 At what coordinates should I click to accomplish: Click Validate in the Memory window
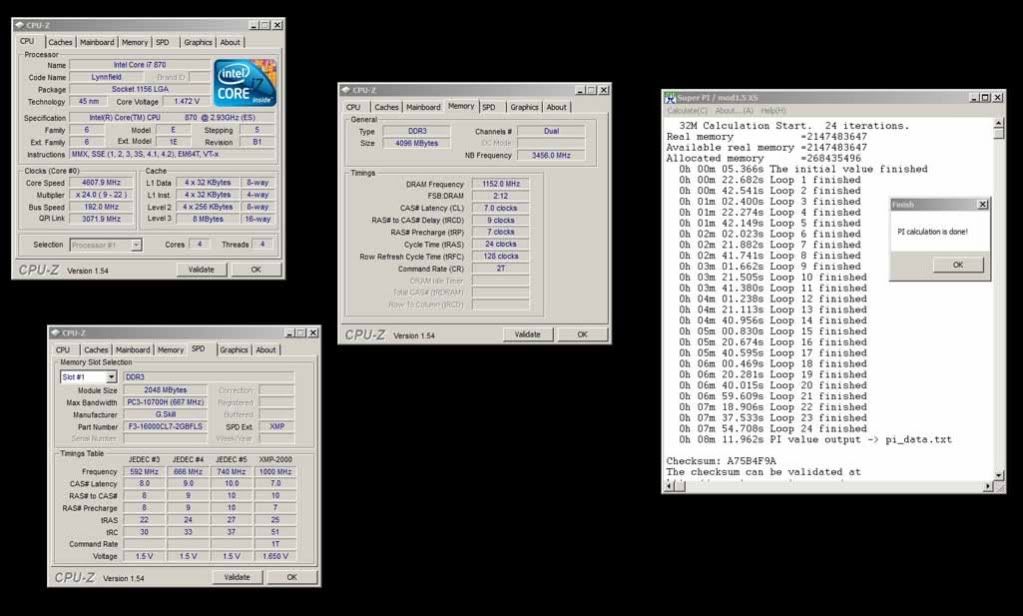tap(527, 334)
